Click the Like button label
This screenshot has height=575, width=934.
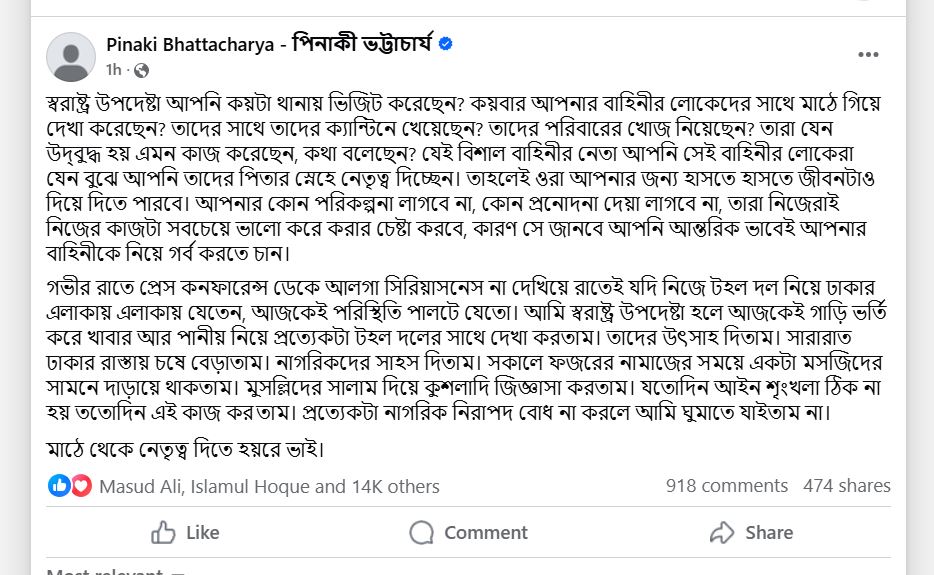203,532
